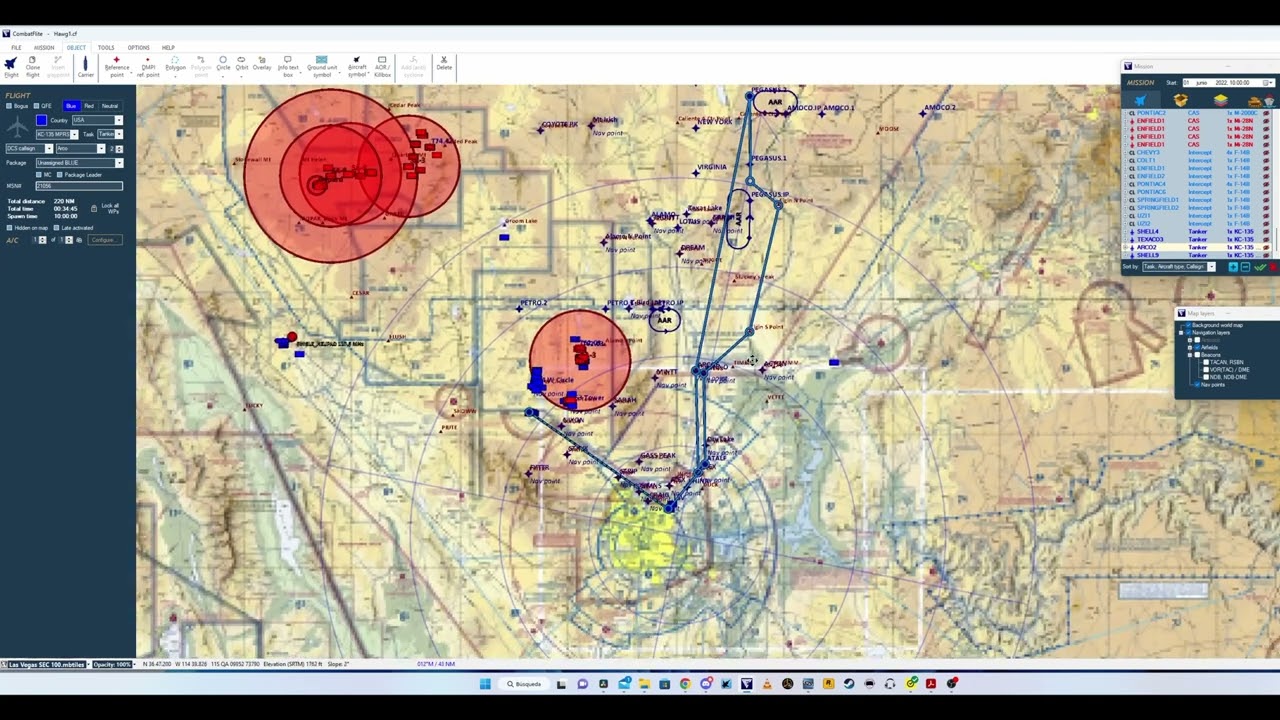This screenshot has width=1280, height=720.
Task: Toggle the Bogus checkbox
Action: click(9, 106)
